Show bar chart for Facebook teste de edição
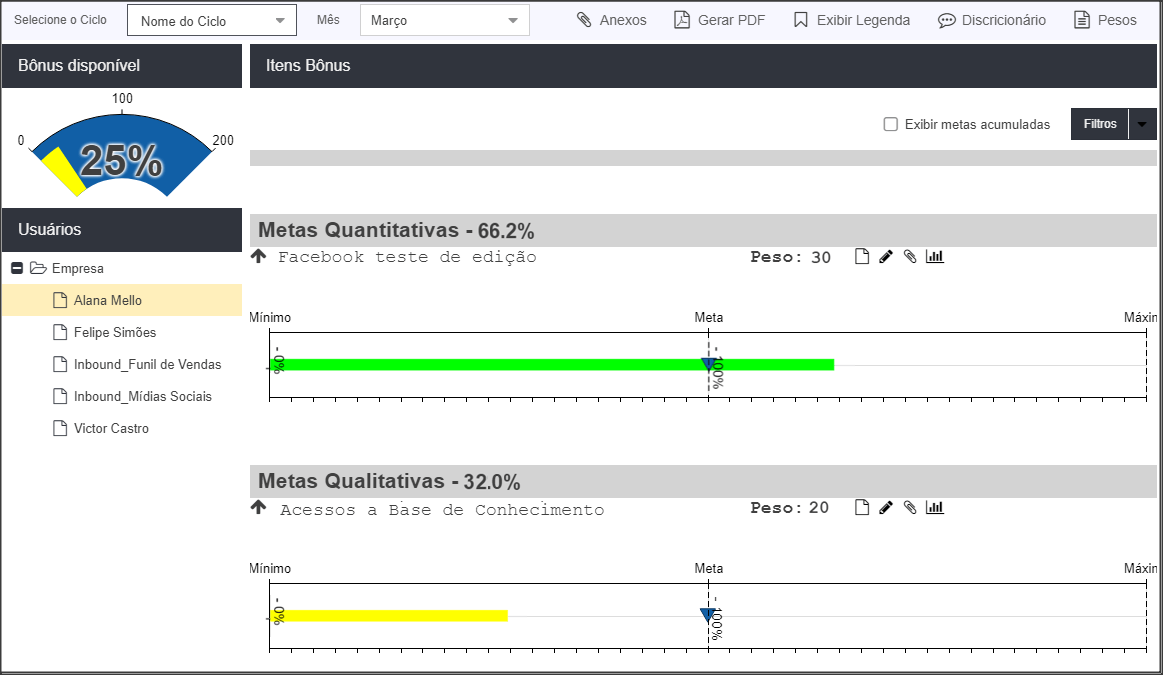This screenshot has width=1163, height=675. [x=935, y=257]
